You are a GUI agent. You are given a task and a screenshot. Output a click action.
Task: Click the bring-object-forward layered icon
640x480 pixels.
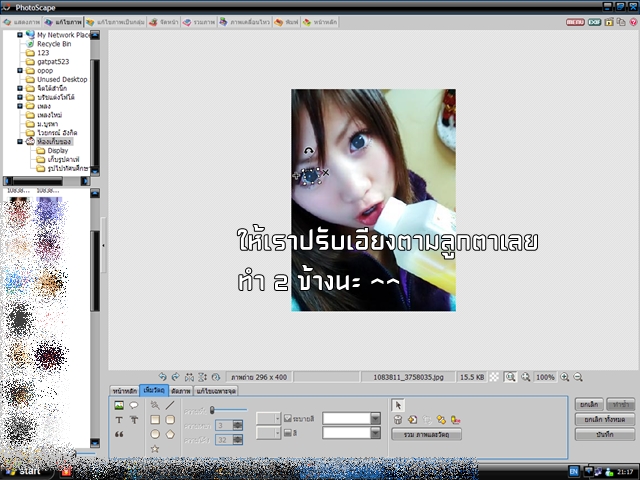(x=441, y=420)
